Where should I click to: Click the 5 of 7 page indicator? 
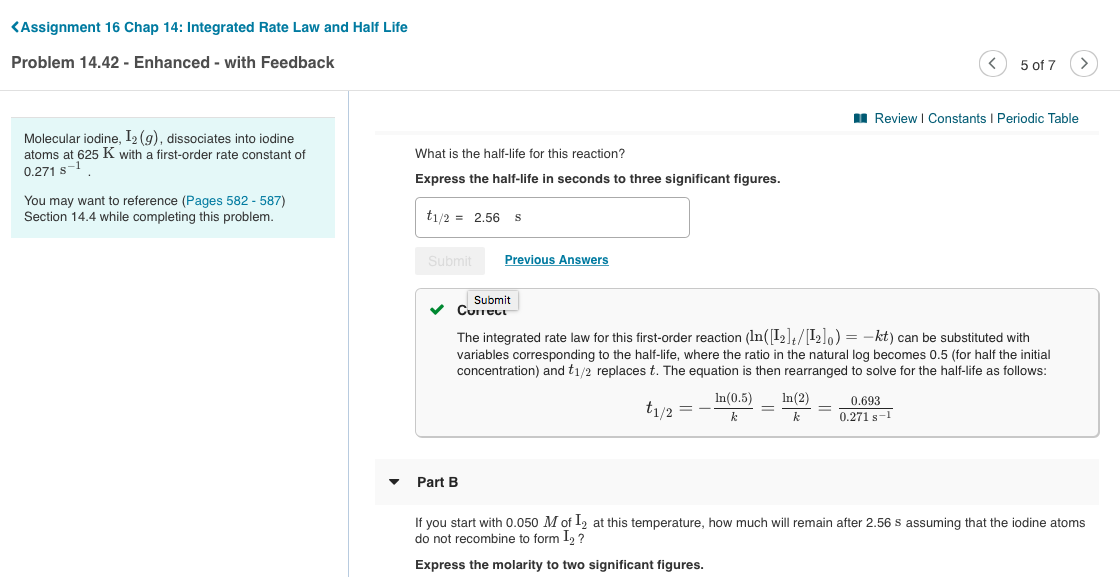[x=1038, y=63]
